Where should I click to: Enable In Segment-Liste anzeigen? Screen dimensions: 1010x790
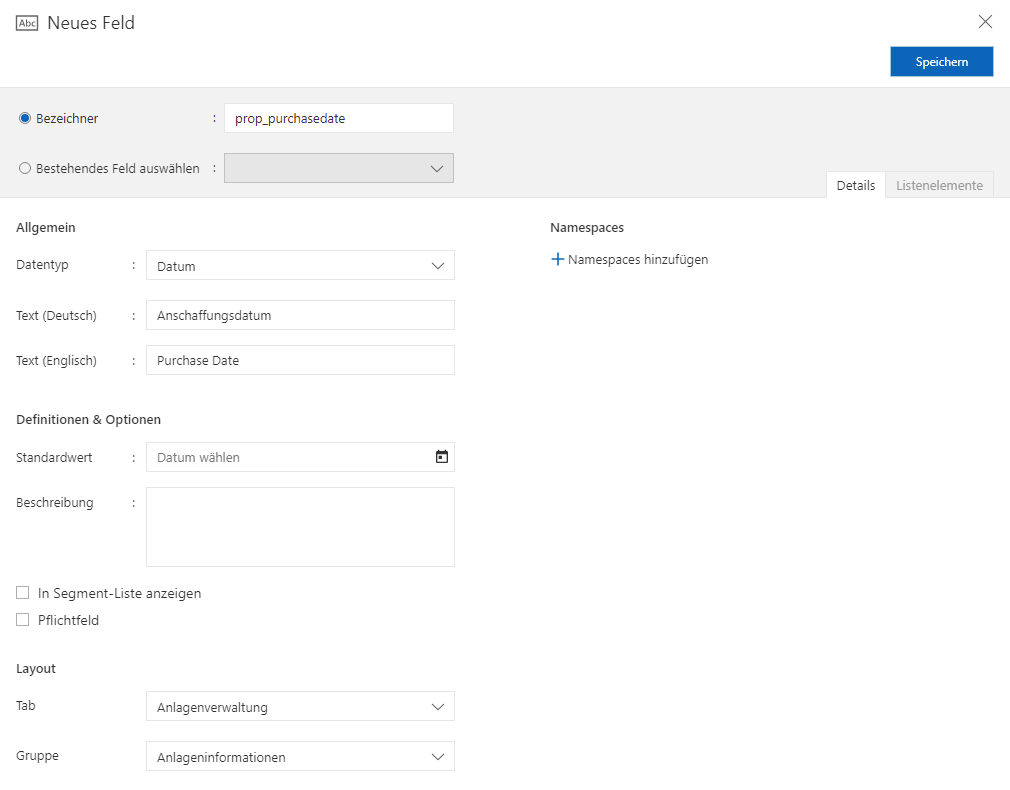tap(22, 592)
